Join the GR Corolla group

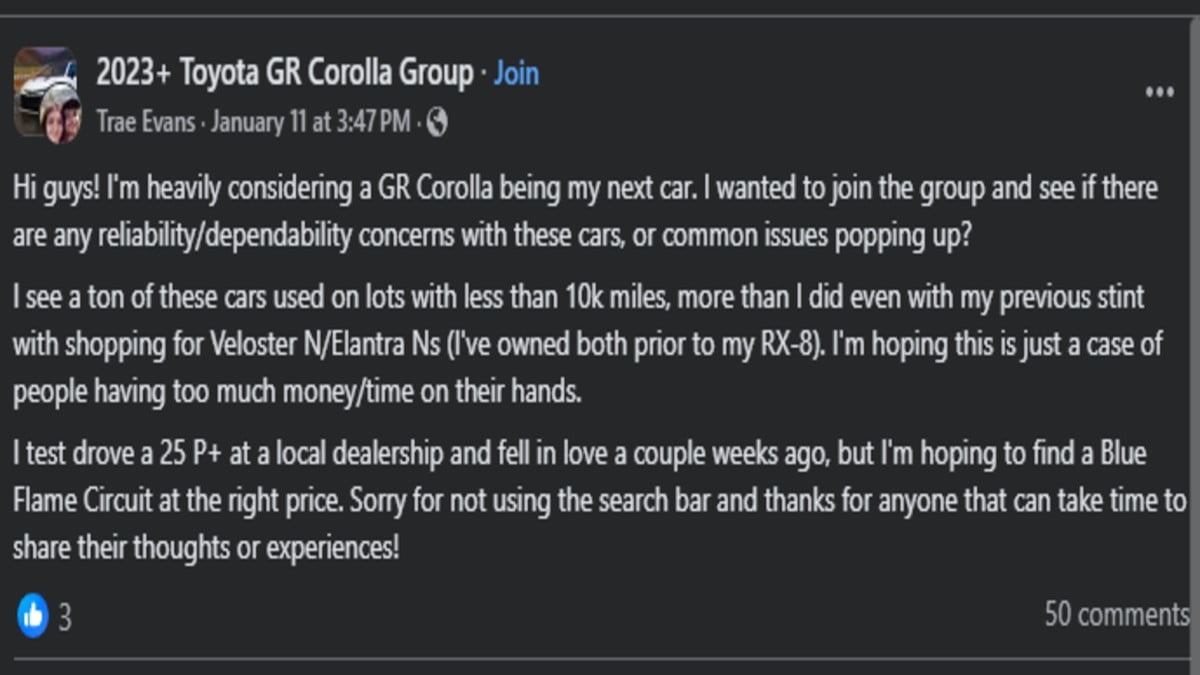coord(516,73)
